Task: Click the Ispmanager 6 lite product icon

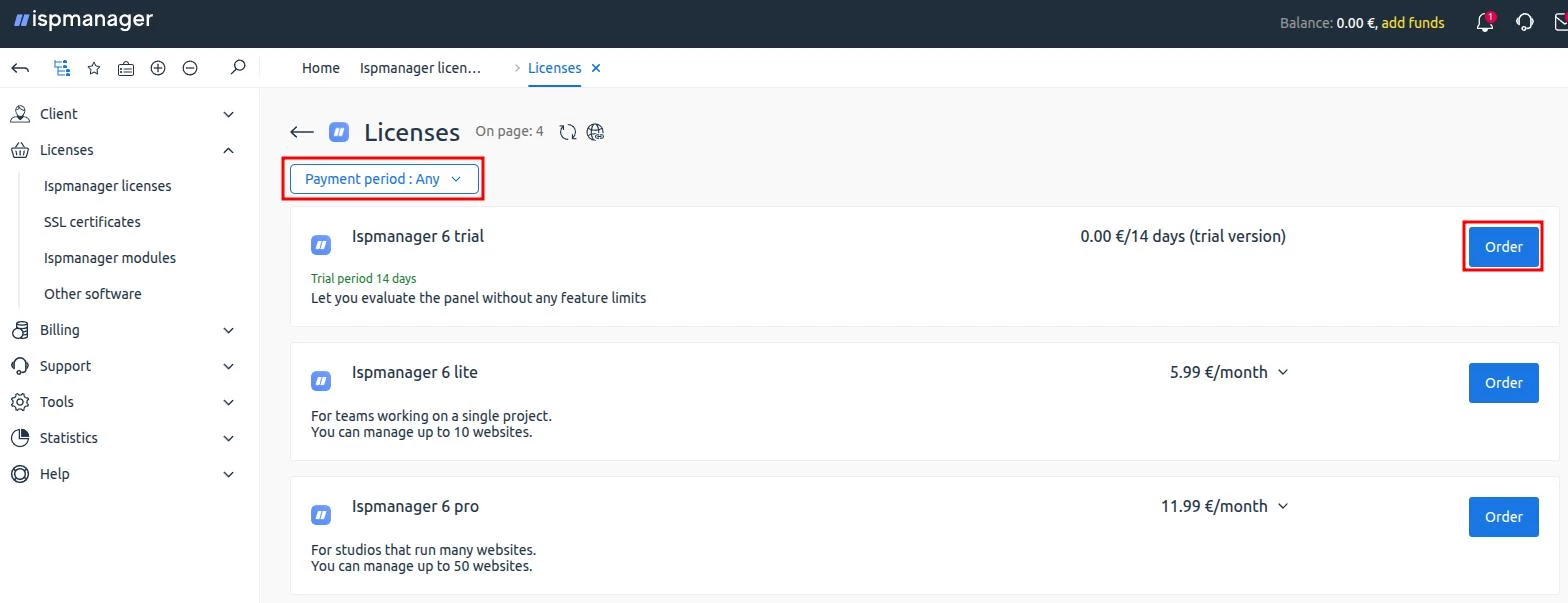Action: click(x=321, y=380)
